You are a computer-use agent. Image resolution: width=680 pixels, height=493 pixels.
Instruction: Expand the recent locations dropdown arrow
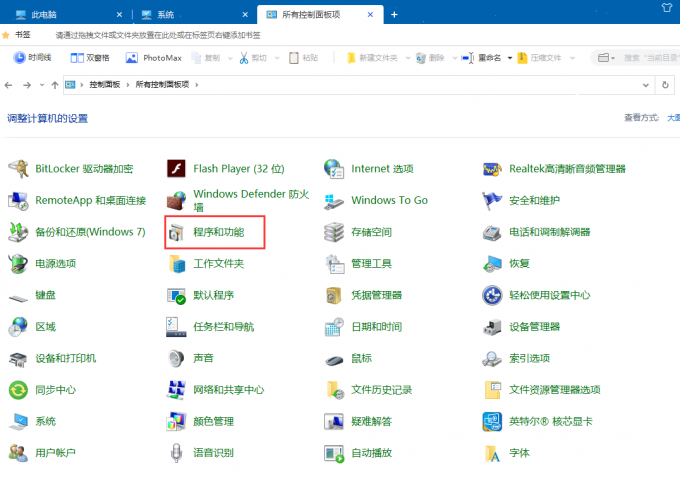[42, 85]
